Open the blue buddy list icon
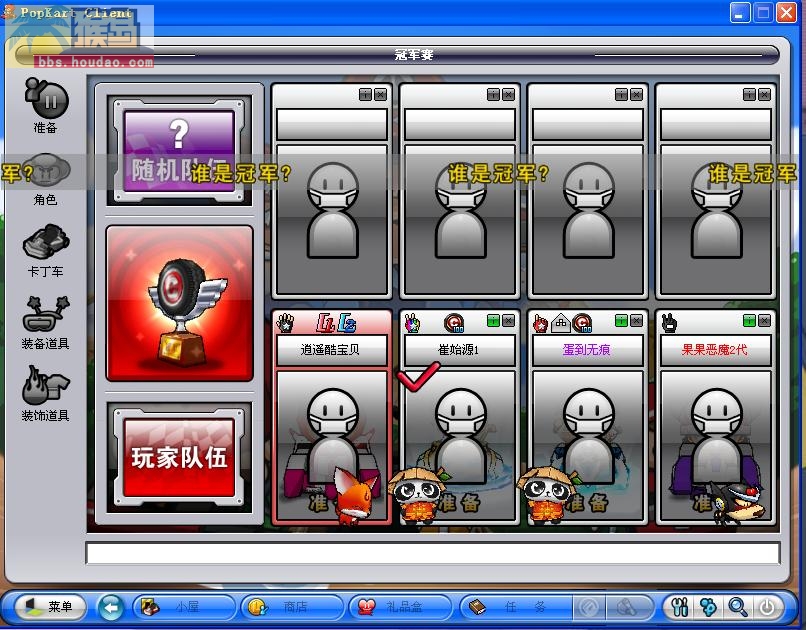This screenshot has width=806, height=630. click(708, 607)
